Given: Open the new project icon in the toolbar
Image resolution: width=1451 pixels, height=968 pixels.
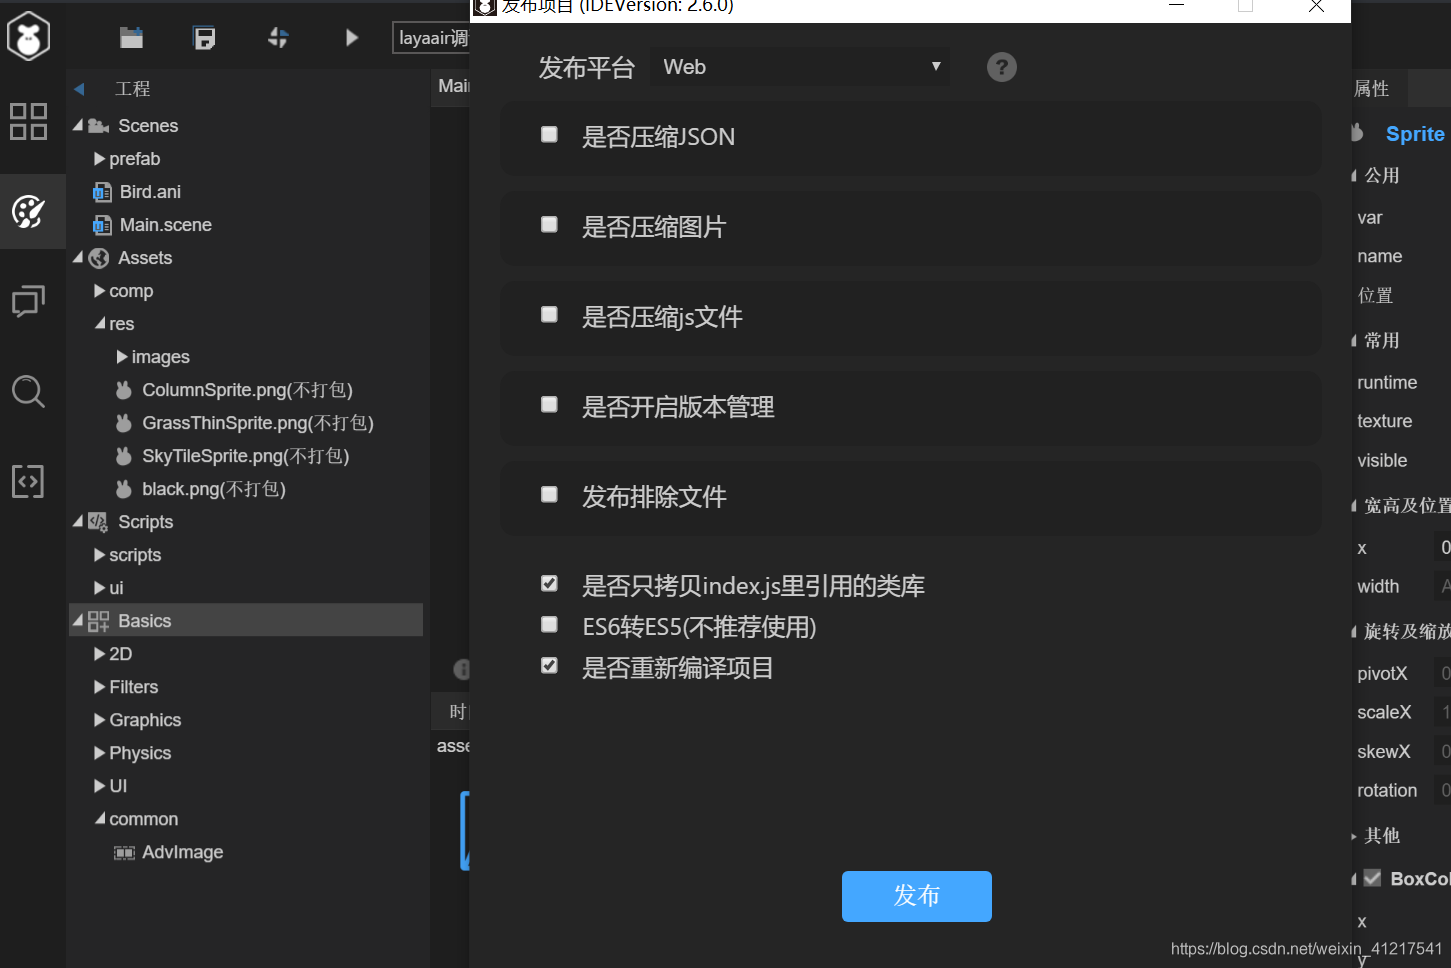Looking at the screenshot, I should pyautogui.click(x=130, y=37).
